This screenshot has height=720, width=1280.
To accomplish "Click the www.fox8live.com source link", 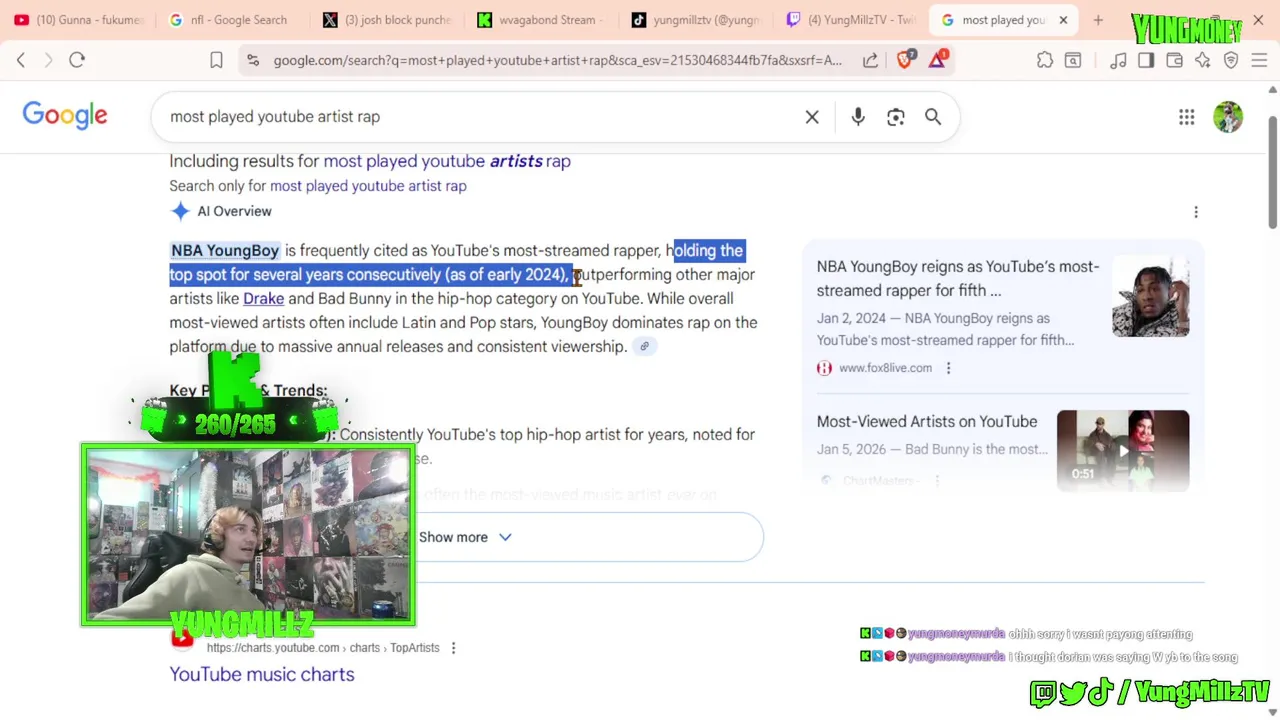I will point(885,368).
